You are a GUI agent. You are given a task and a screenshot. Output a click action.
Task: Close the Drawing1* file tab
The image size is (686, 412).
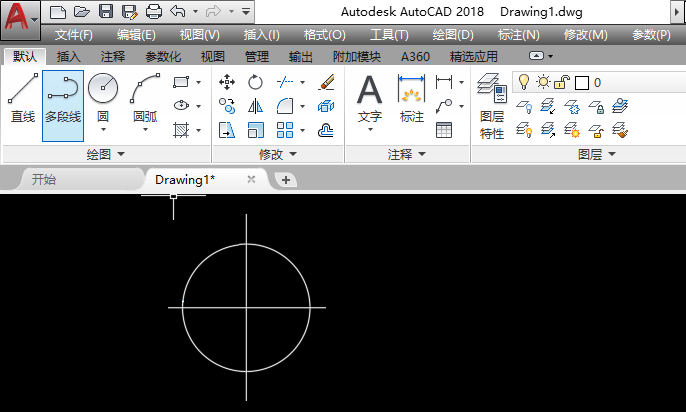pos(251,179)
